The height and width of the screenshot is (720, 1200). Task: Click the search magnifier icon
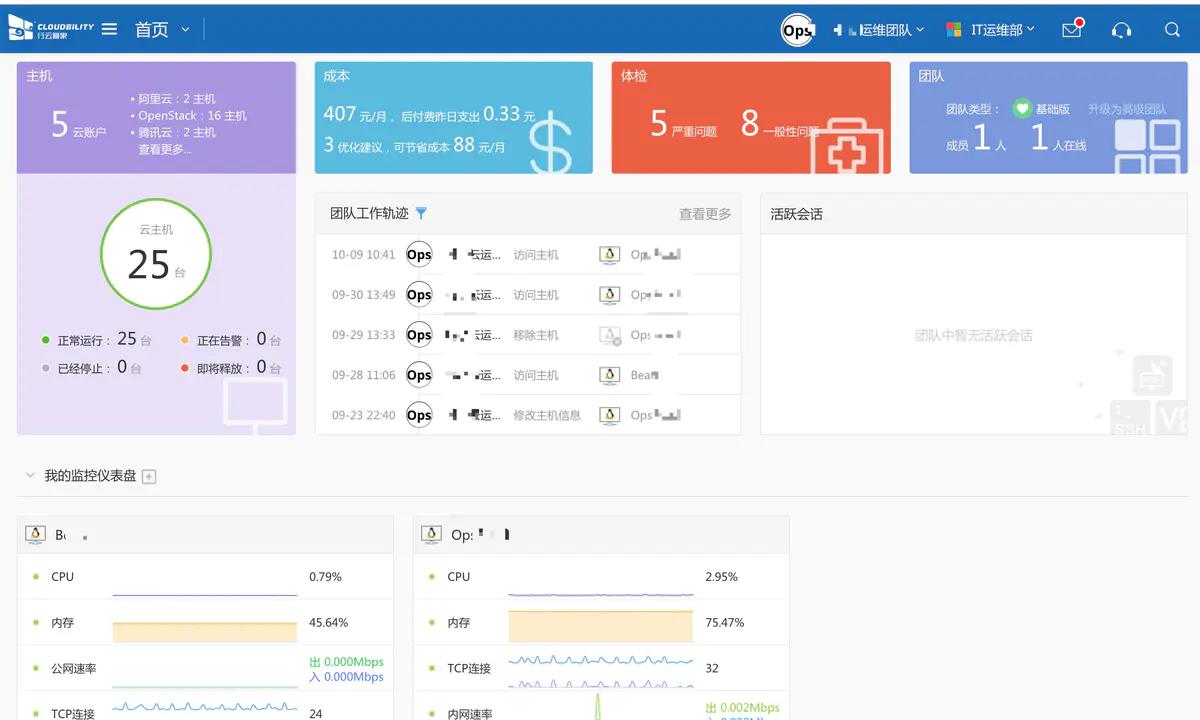click(x=1173, y=30)
